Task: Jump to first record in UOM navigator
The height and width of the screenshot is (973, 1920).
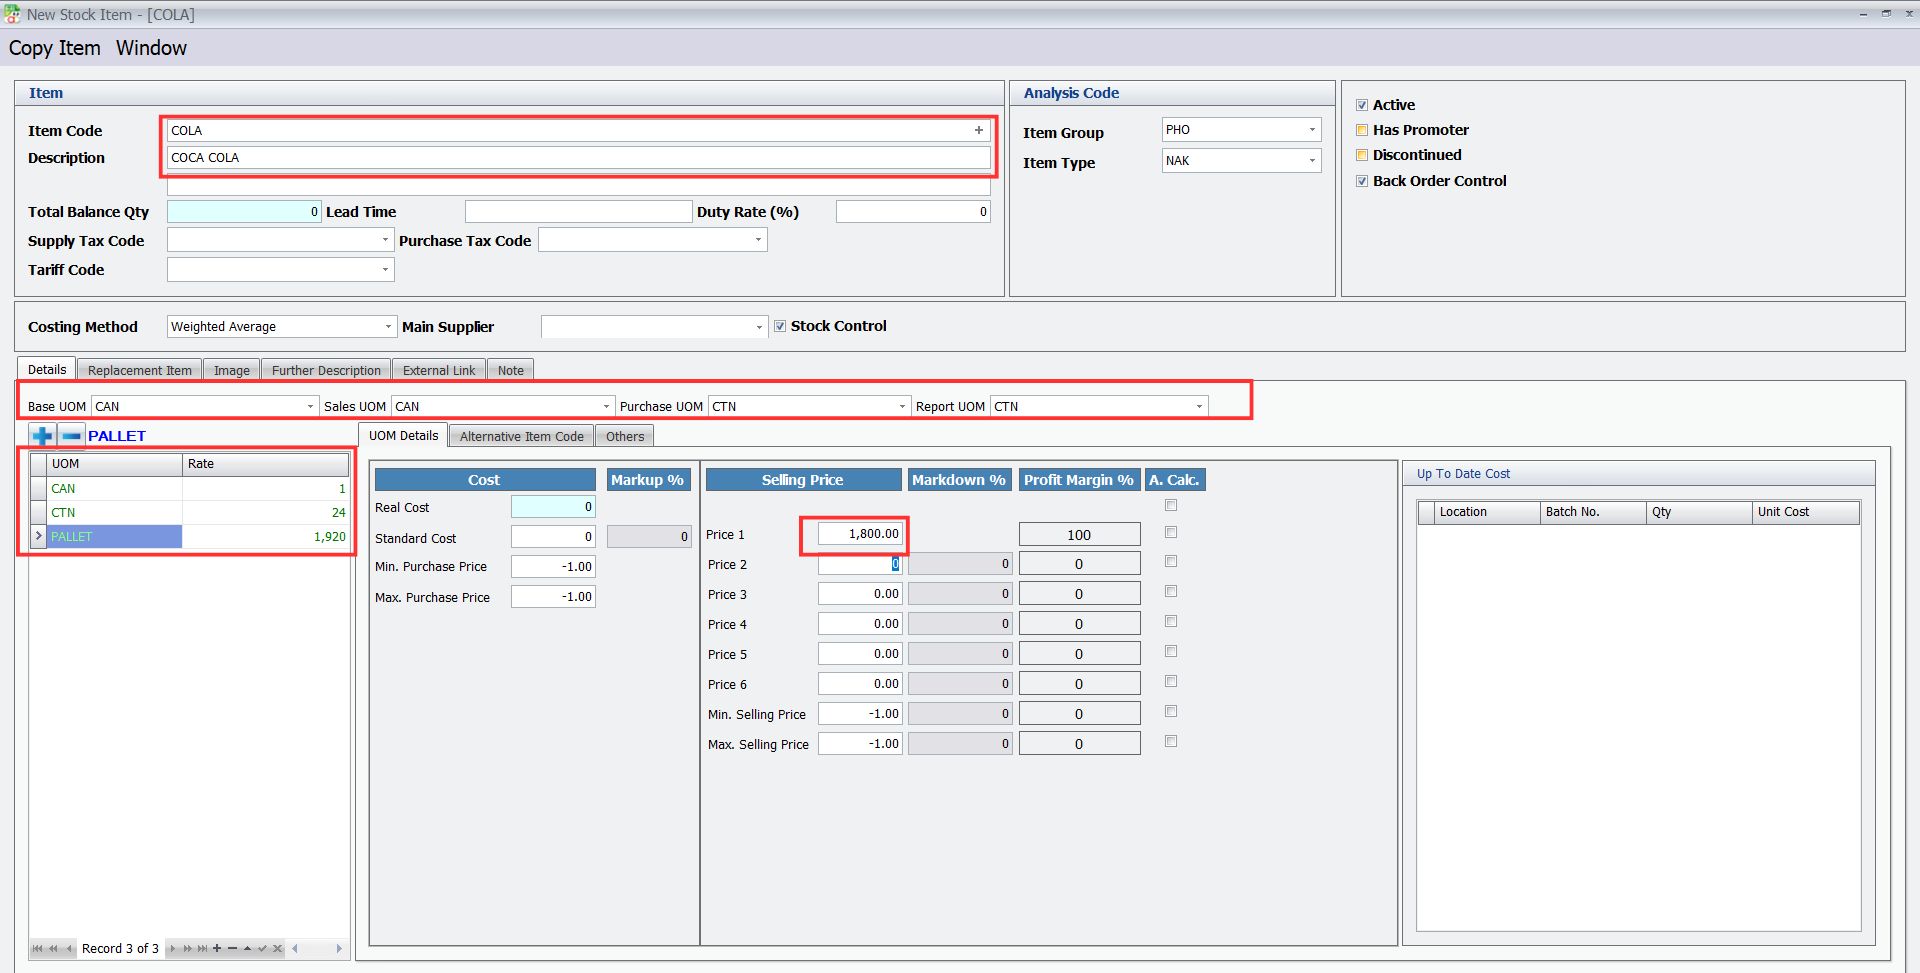Action: click(x=37, y=949)
